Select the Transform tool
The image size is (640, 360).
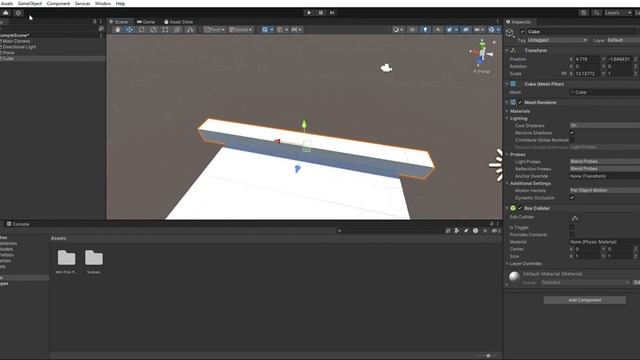pyautogui.click(x=177, y=29)
